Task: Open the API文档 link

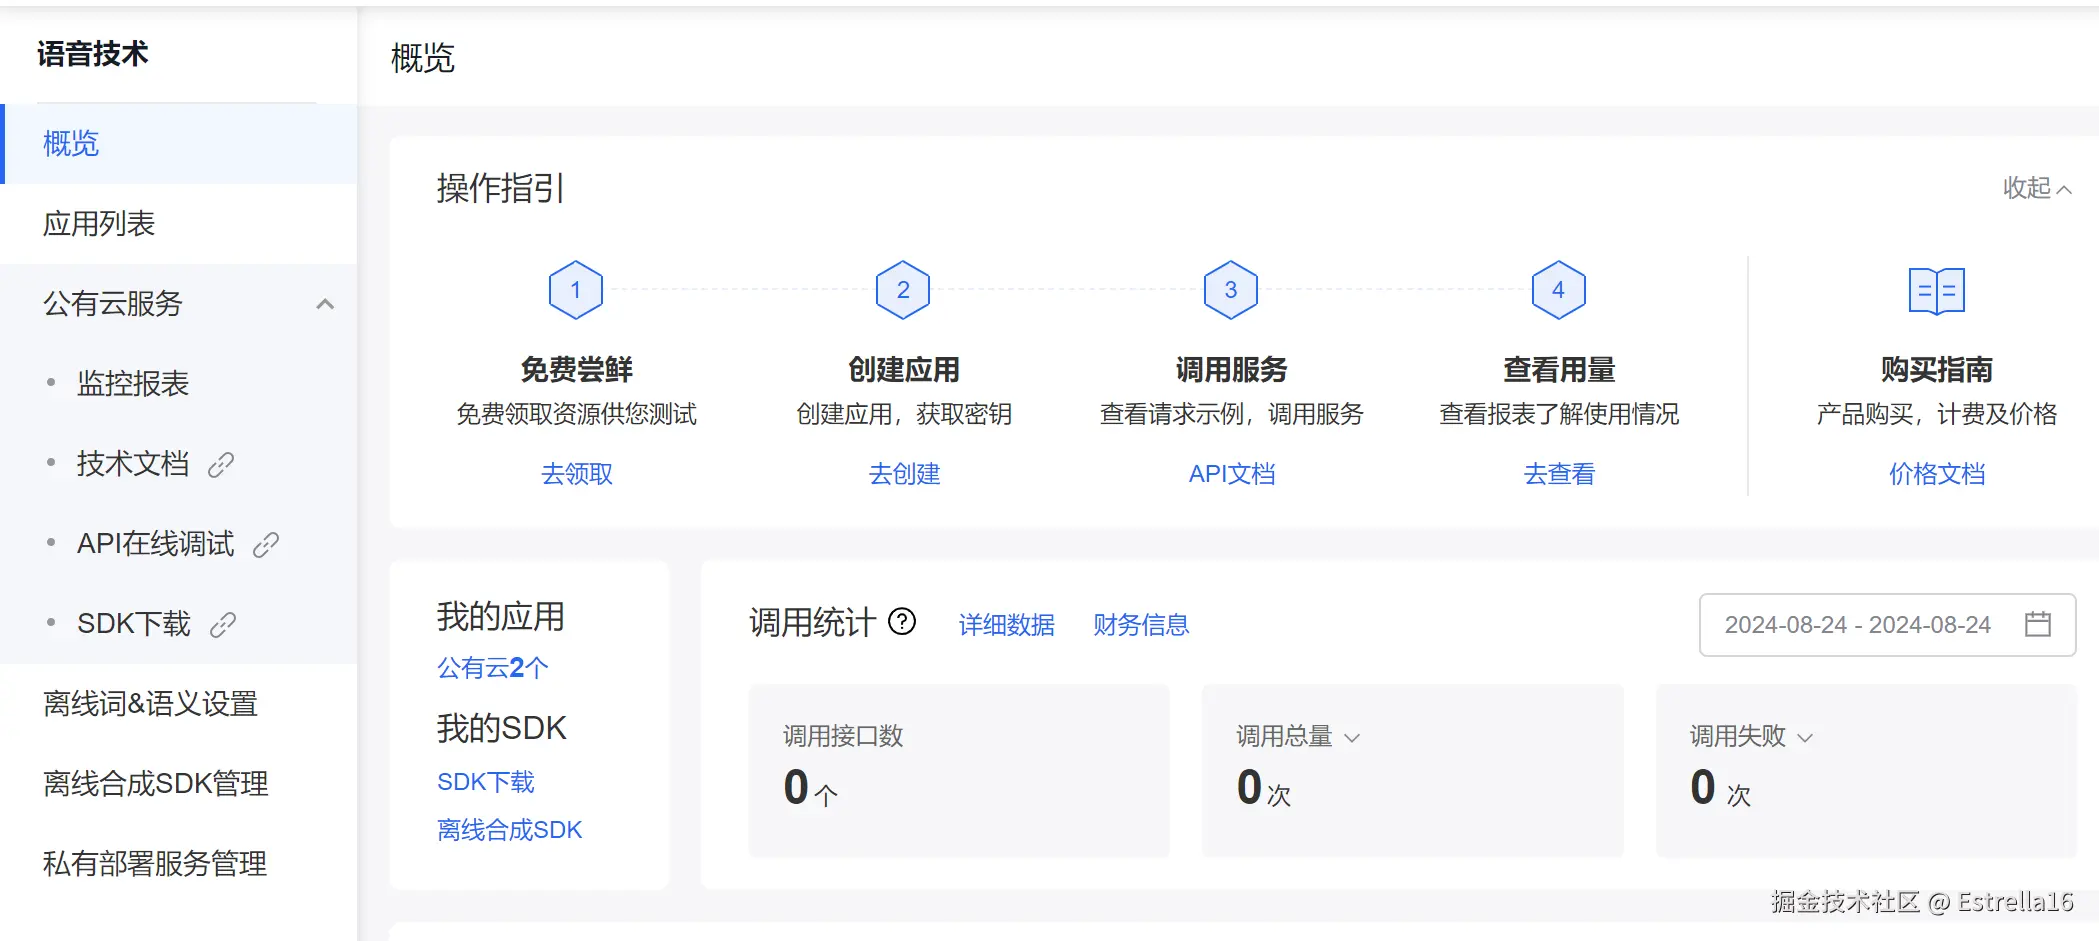Action: coord(1232,474)
